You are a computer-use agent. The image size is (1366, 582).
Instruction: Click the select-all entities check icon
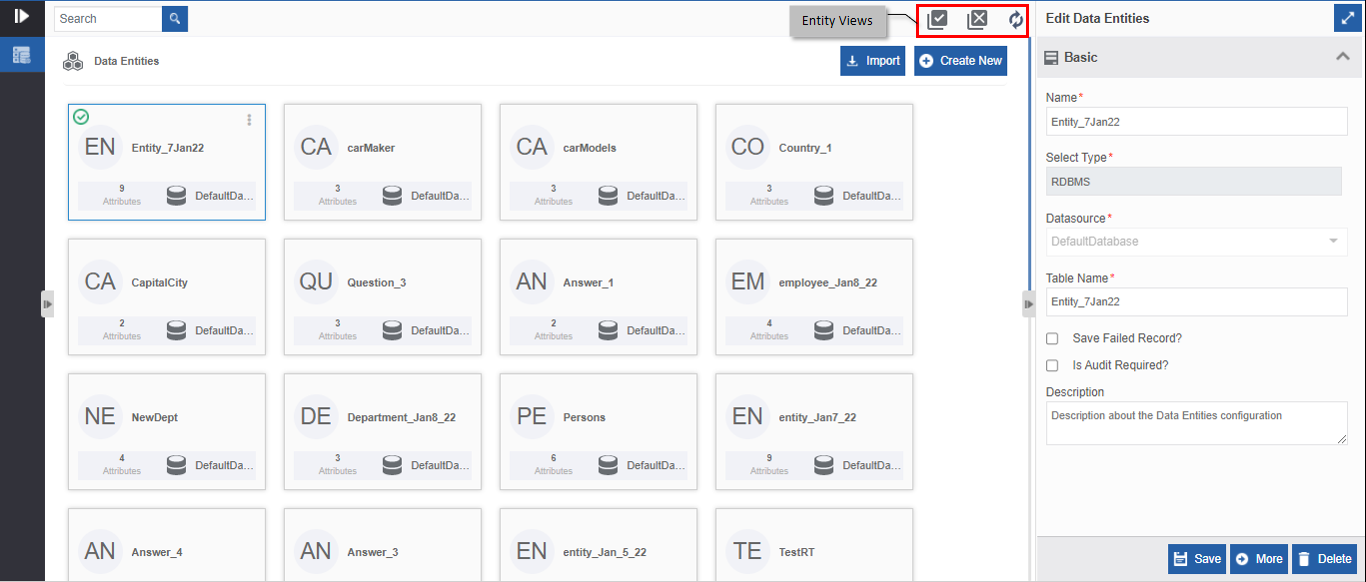pos(937,19)
